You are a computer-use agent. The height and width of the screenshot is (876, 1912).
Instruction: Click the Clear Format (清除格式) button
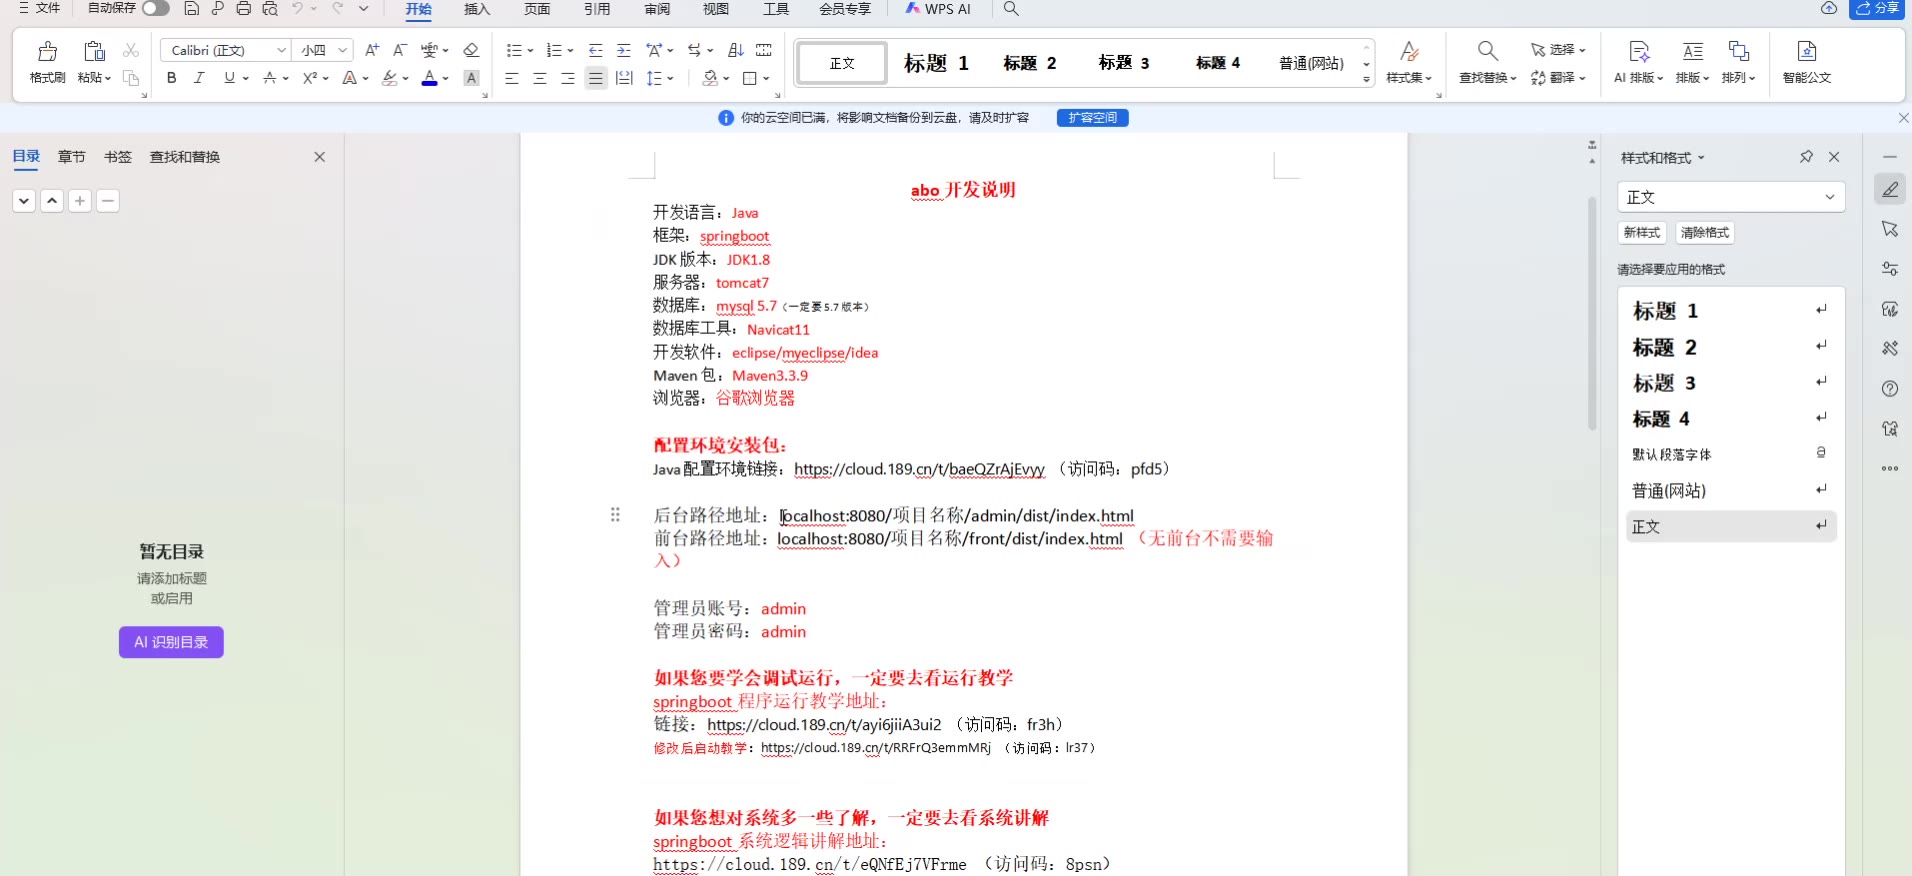[1705, 233]
